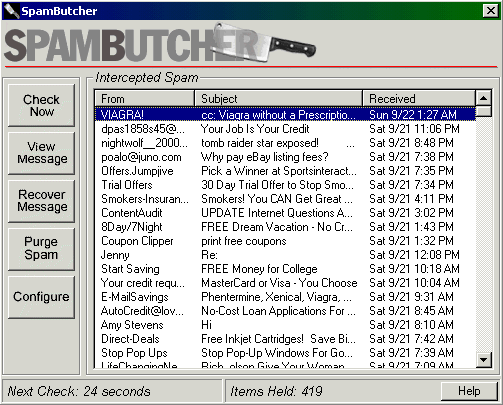Image resolution: width=503 pixels, height=405 pixels.
Task: Select the Stop Pop Ups message
Action: pos(285,353)
